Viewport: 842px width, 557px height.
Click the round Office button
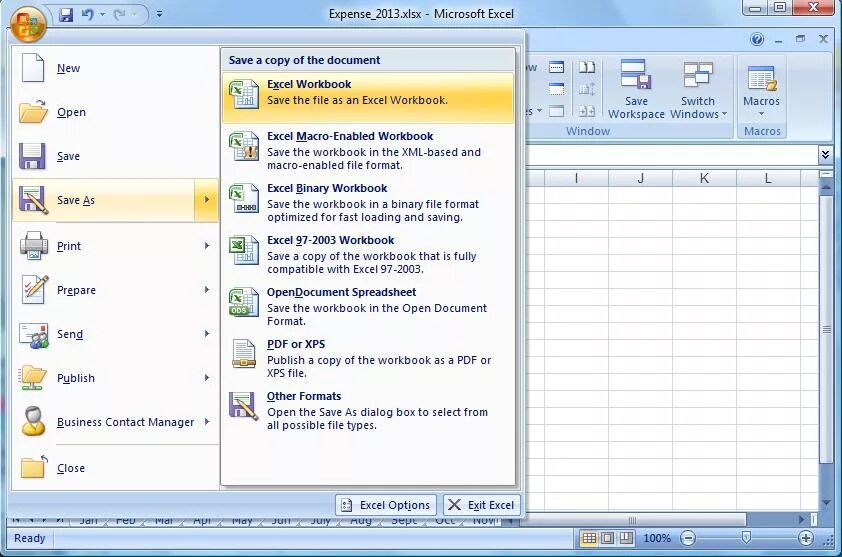[27, 24]
